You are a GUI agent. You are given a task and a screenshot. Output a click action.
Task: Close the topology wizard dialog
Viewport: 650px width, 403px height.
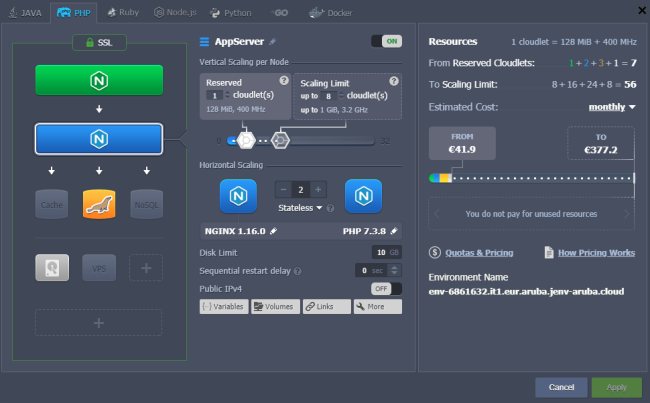point(642,10)
